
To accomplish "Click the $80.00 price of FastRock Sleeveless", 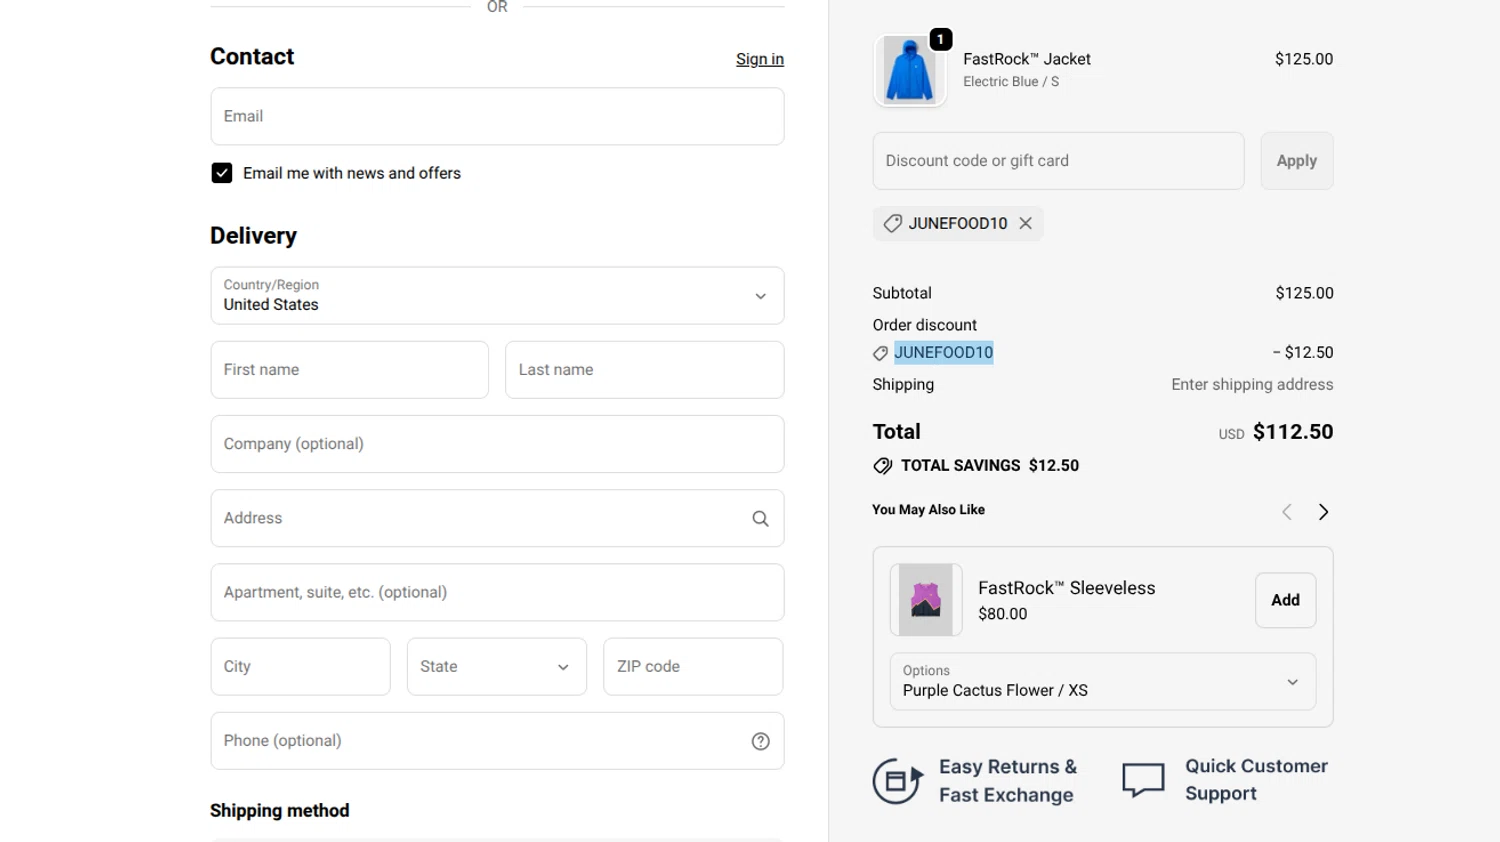I will point(1002,614).
